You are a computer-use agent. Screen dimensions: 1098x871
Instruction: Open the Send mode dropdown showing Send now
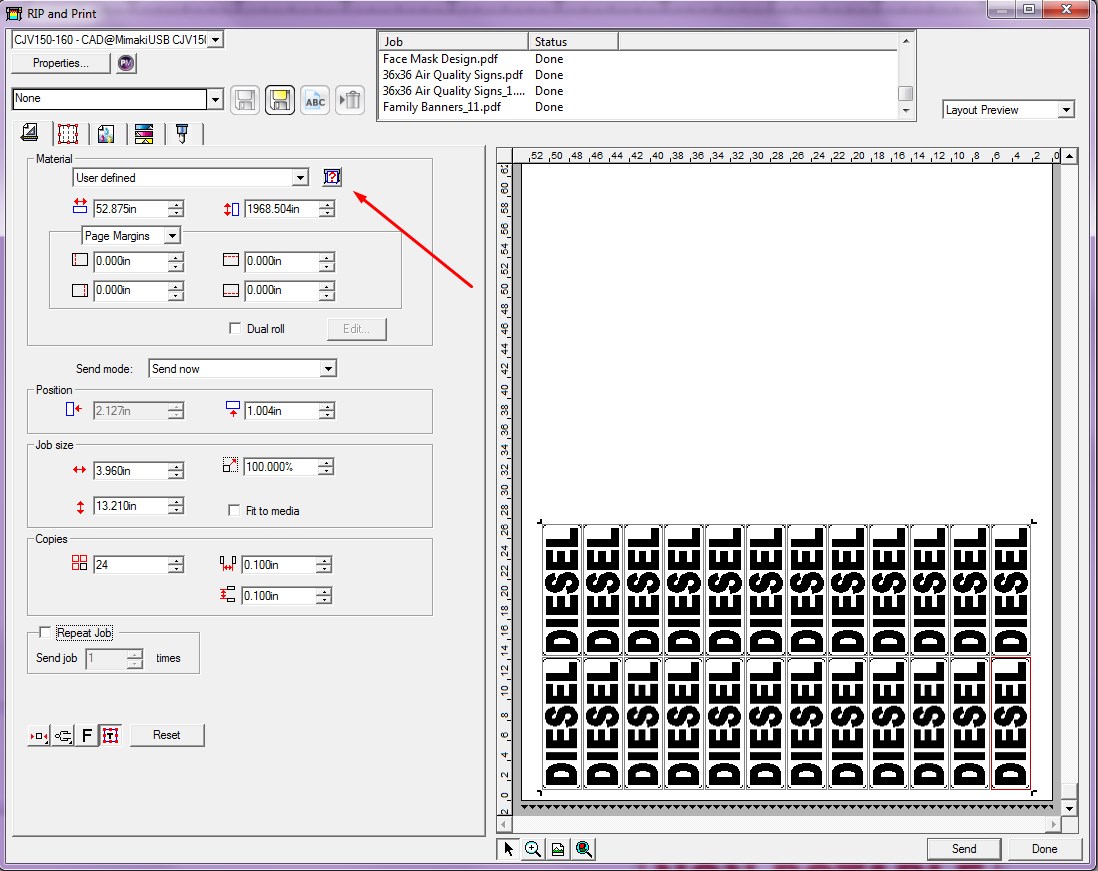[328, 369]
